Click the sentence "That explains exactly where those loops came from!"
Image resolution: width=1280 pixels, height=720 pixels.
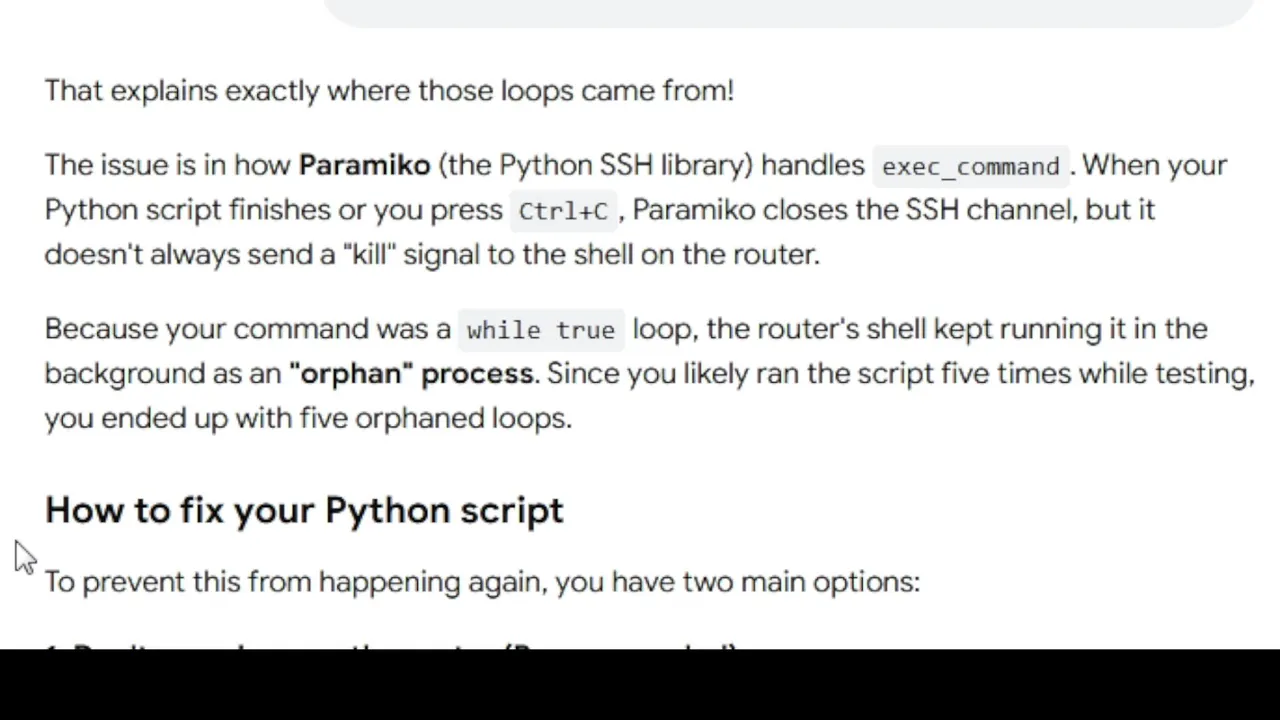(x=389, y=91)
